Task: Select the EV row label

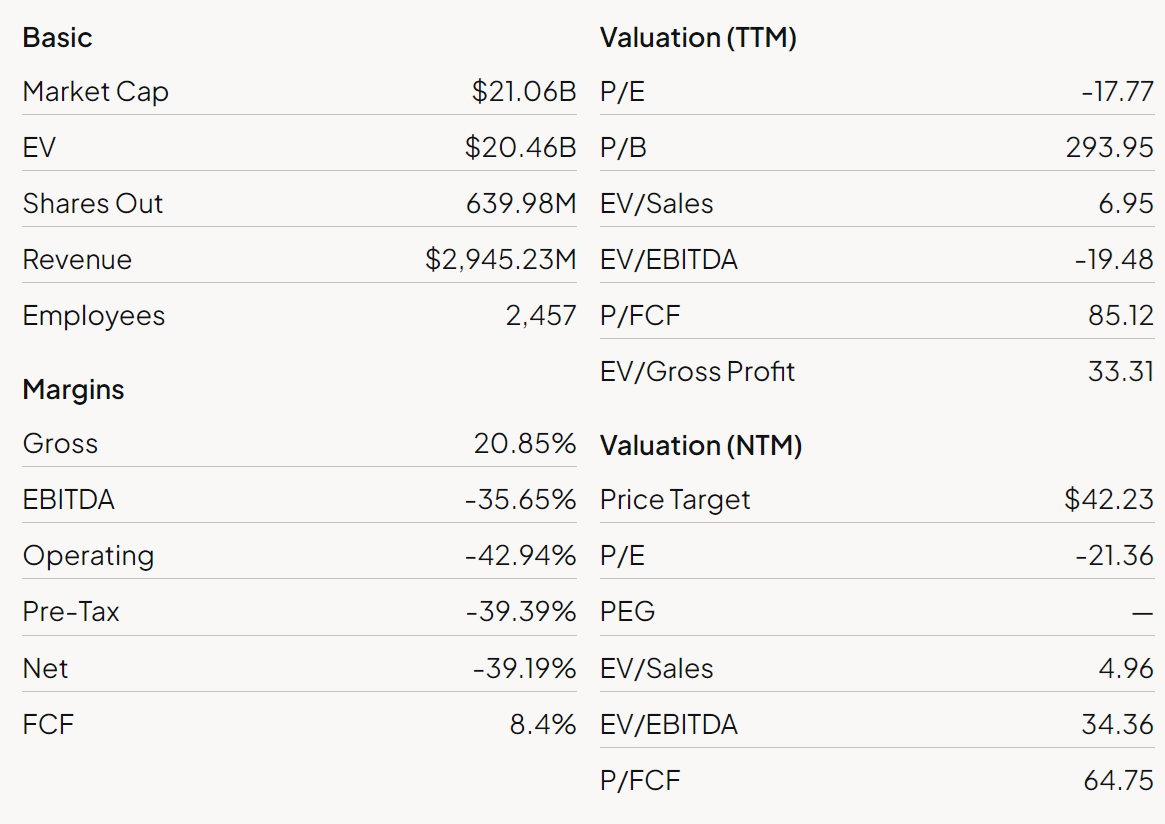Action: tap(39, 148)
